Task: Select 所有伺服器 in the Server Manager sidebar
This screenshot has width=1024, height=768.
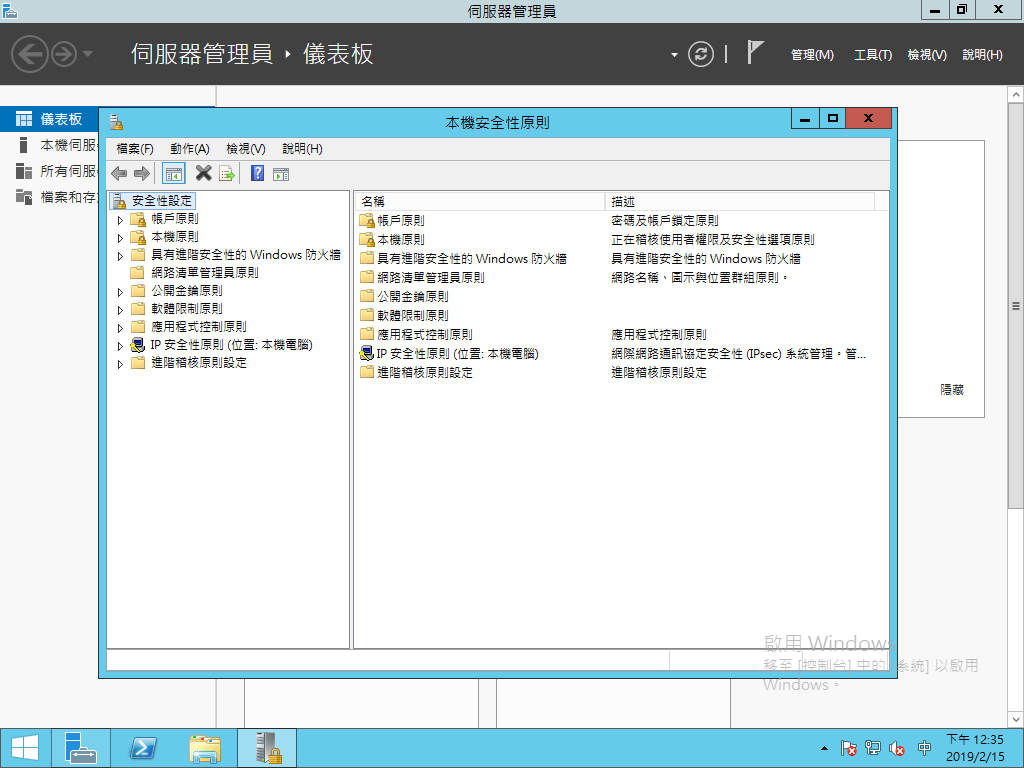Action: [x=49, y=171]
